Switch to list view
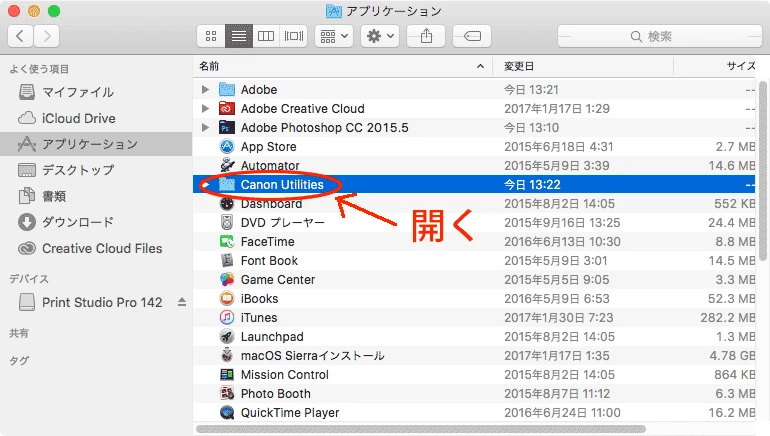 click(x=239, y=36)
